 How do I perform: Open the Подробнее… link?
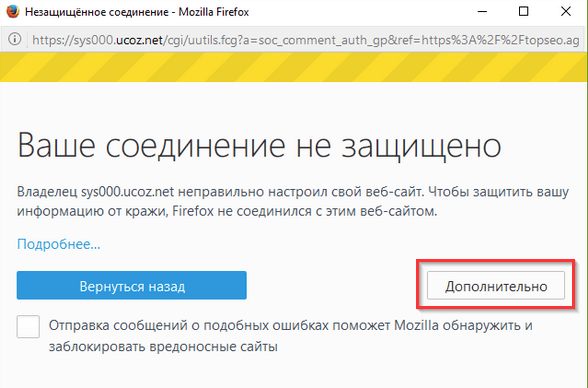58,244
